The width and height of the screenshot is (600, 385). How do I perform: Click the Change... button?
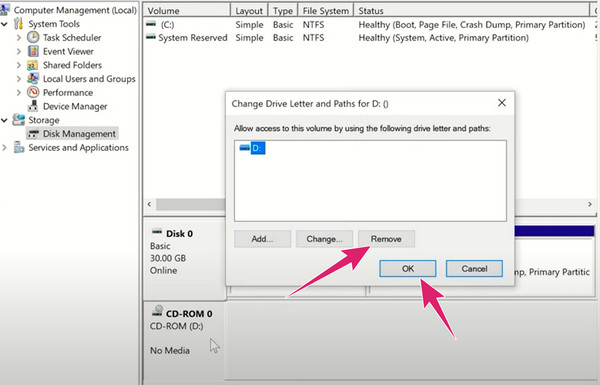[x=324, y=239]
